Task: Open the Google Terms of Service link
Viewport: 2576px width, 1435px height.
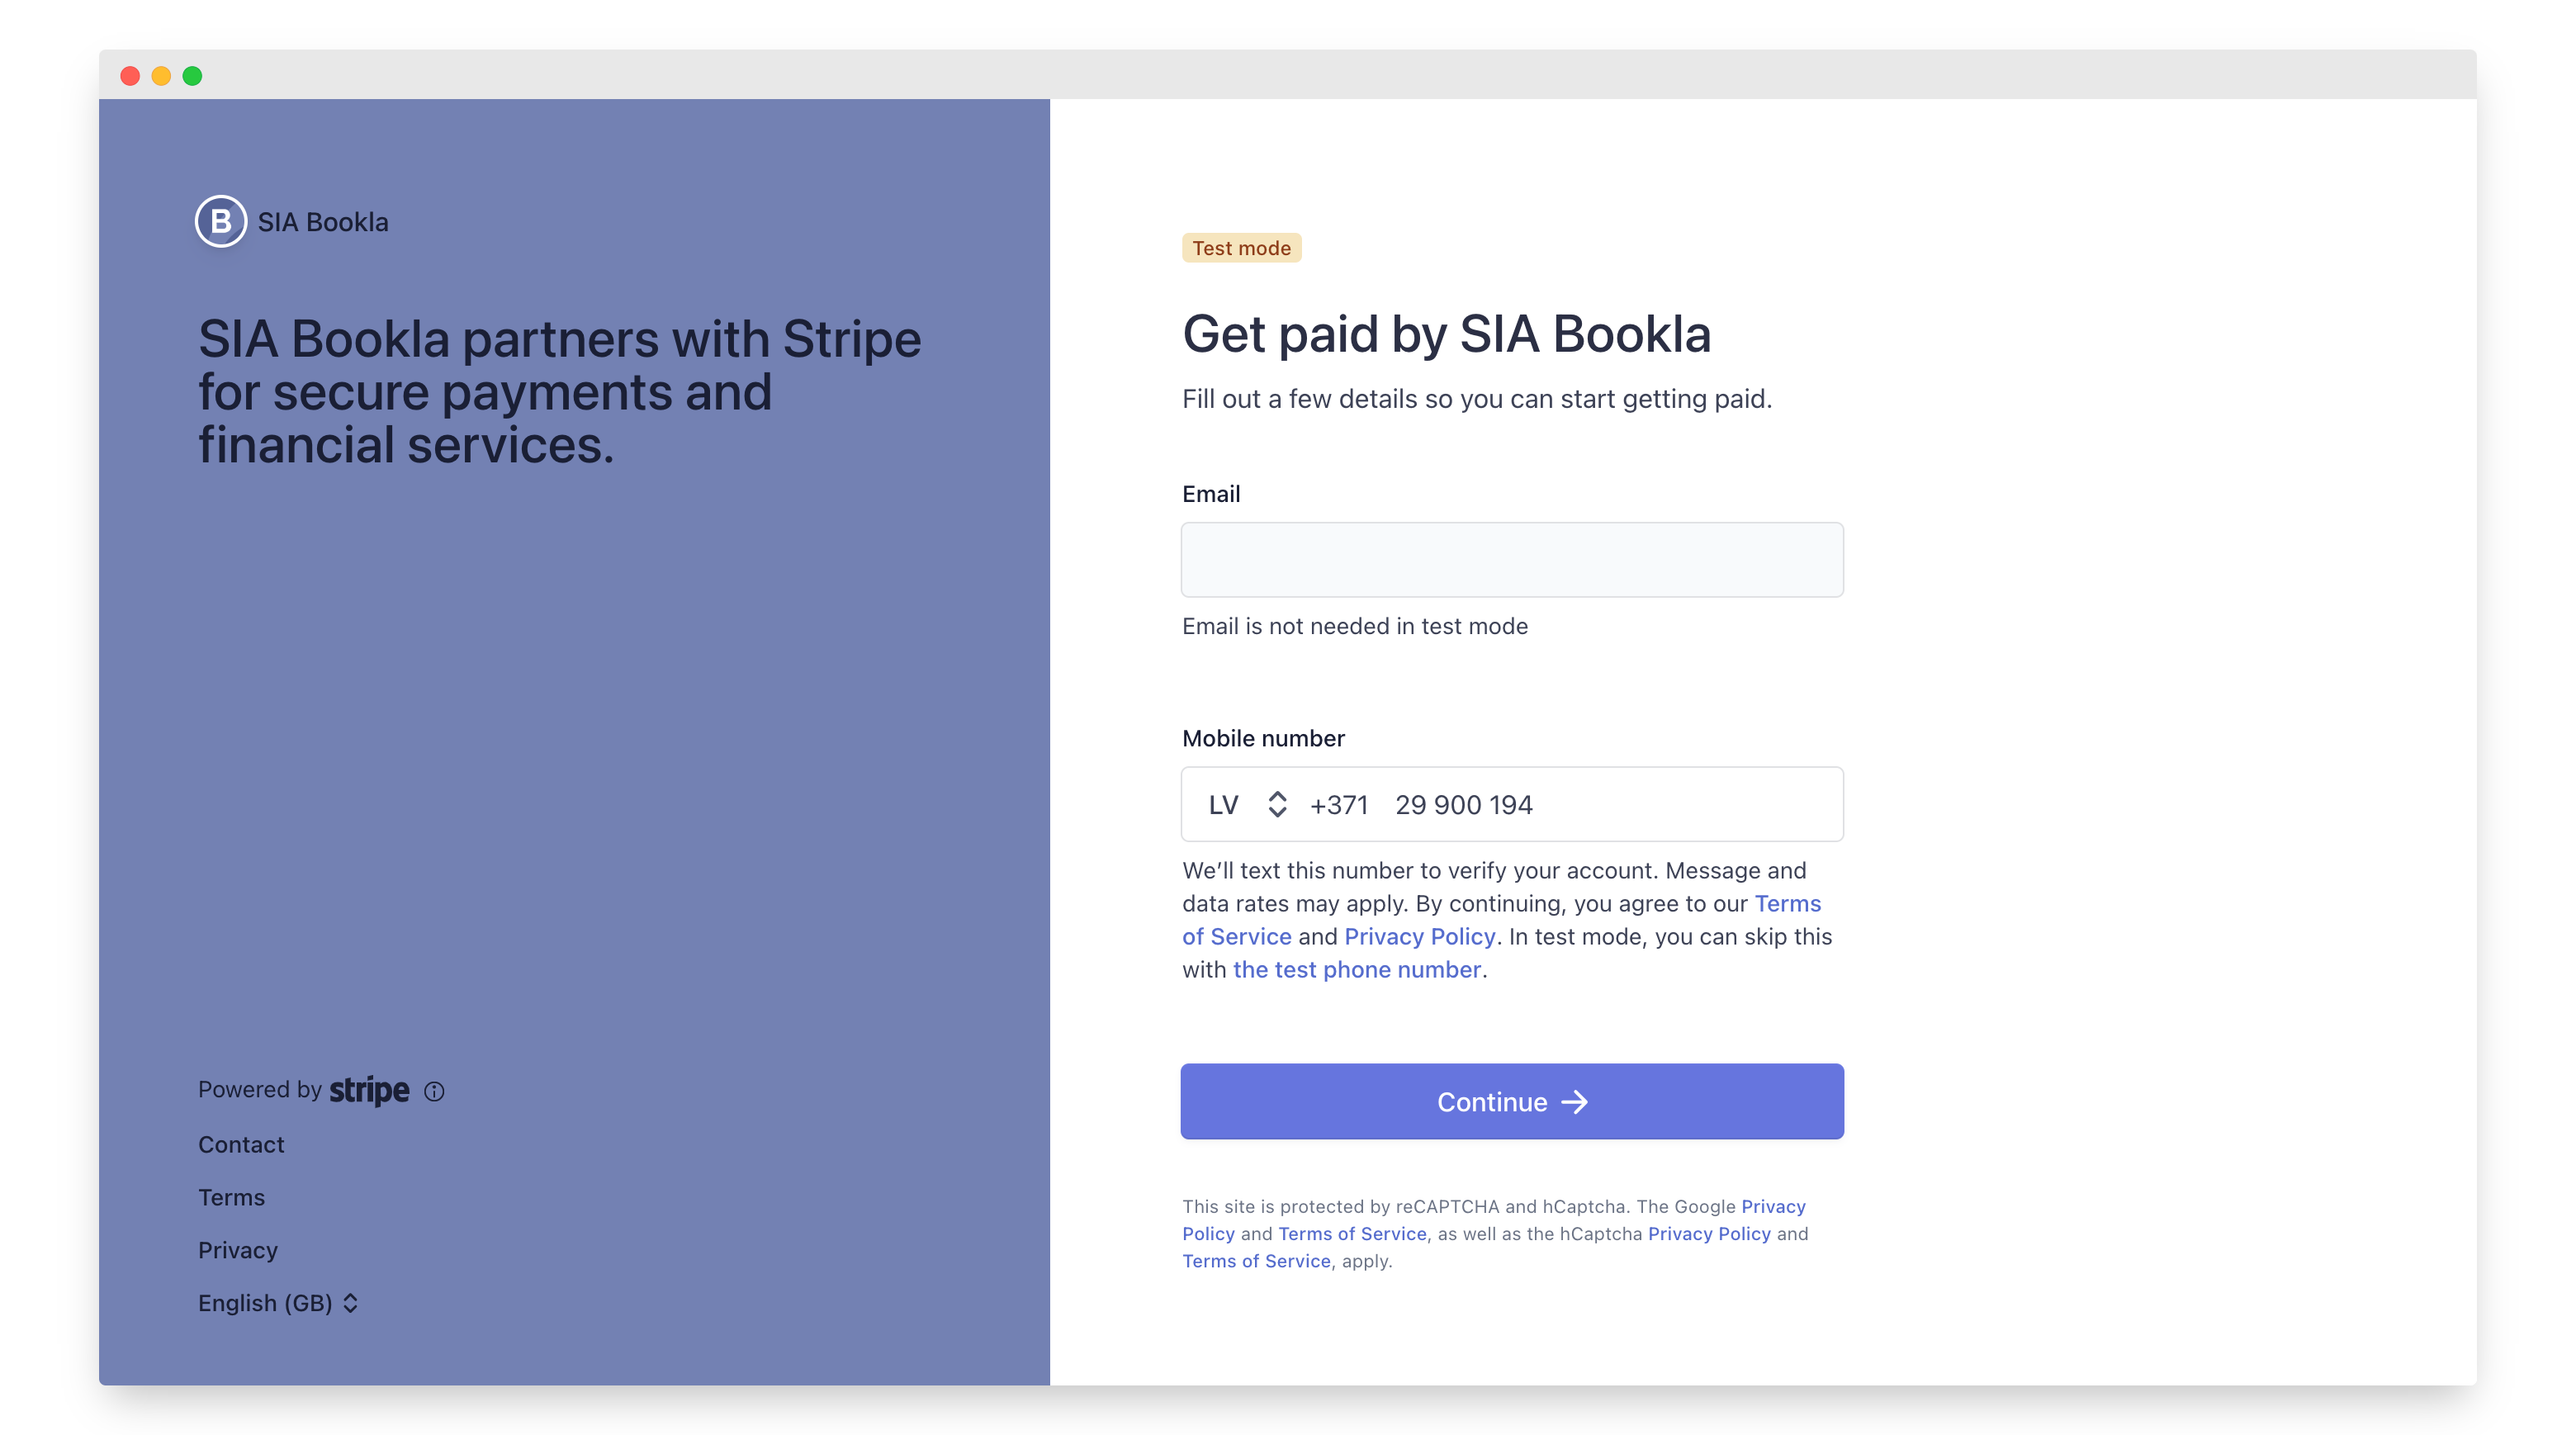Action: (1352, 1233)
